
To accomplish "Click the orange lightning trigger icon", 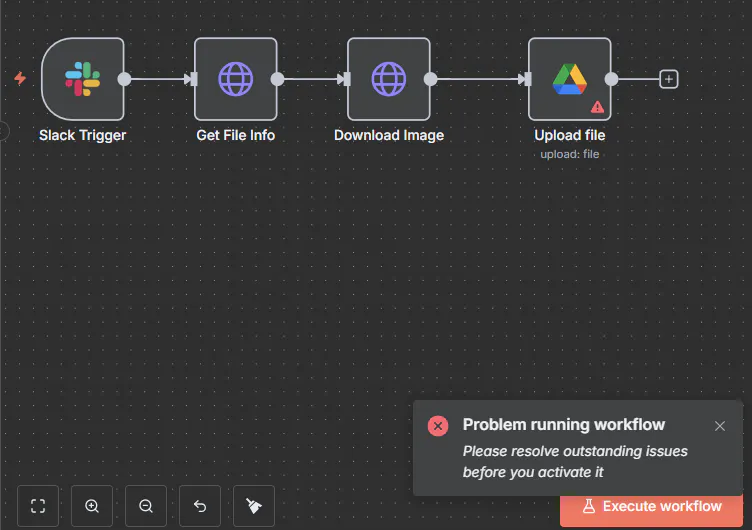I will (20, 78).
